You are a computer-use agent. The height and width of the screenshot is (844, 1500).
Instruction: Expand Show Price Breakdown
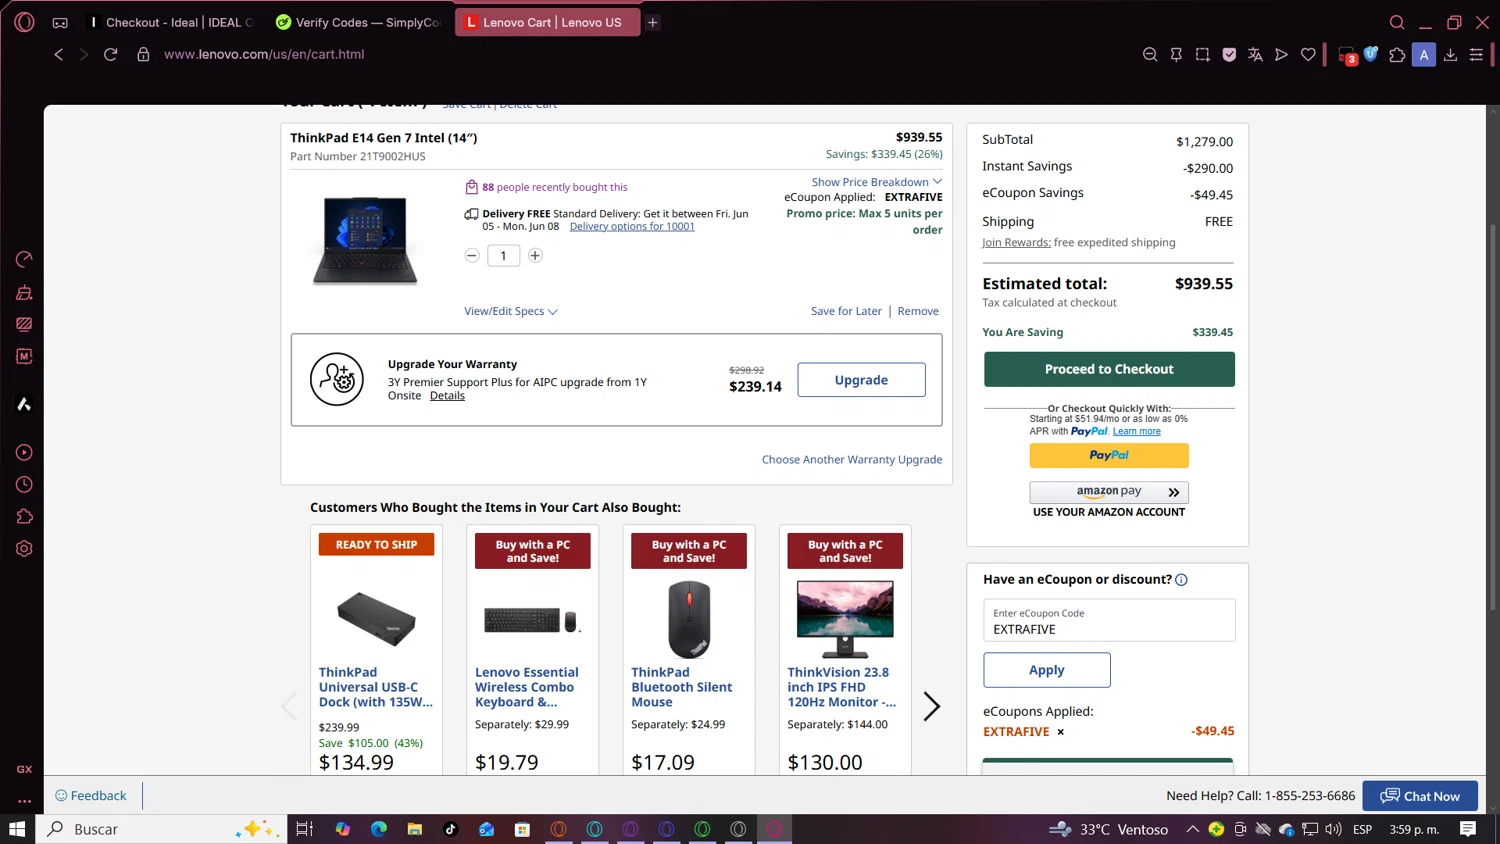click(877, 182)
